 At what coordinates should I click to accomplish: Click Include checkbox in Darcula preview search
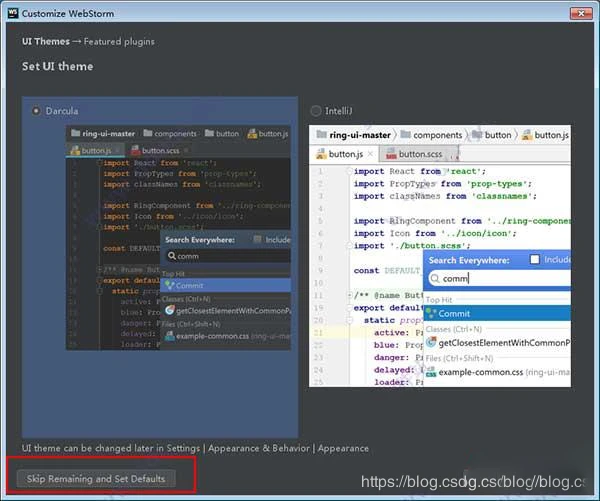pyautogui.click(x=258, y=240)
